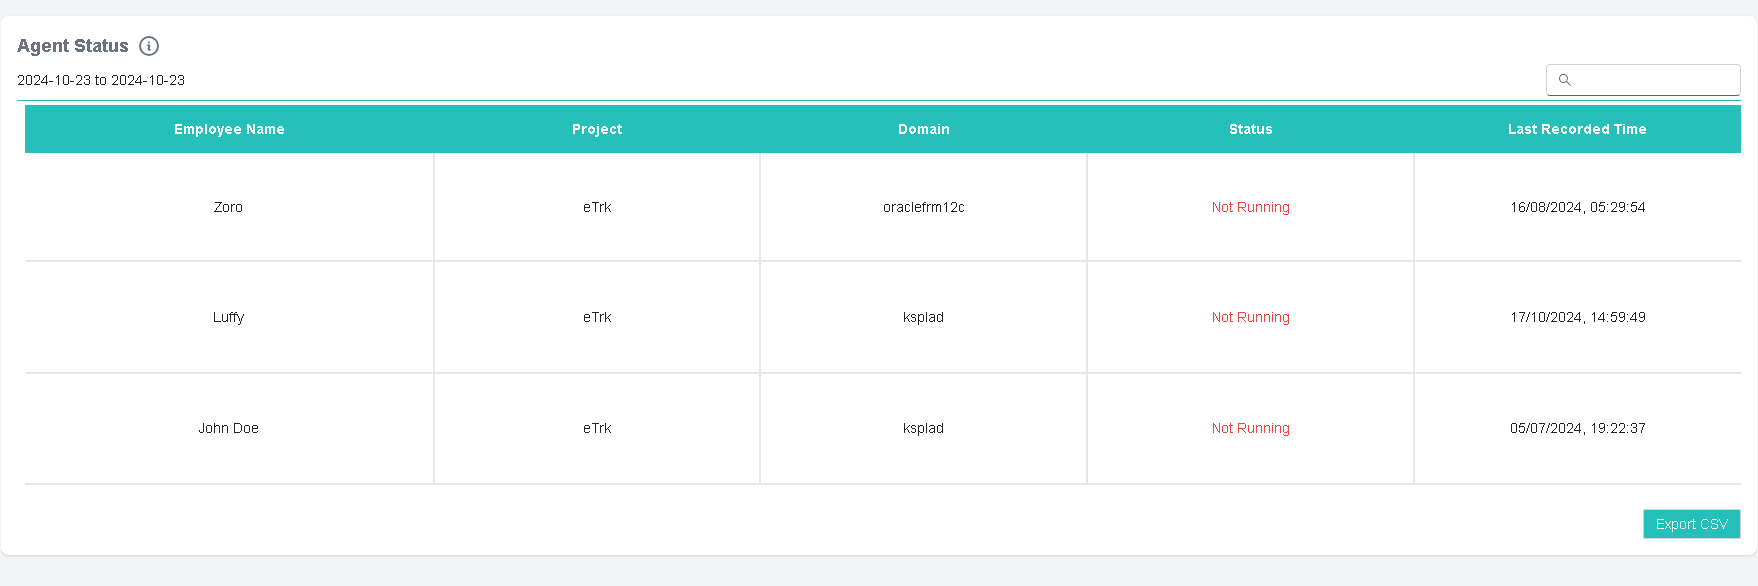Screen dimensions: 1758x586
Task: Click Zoro's eTrk project cell
Action: click(x=597, y=207)
